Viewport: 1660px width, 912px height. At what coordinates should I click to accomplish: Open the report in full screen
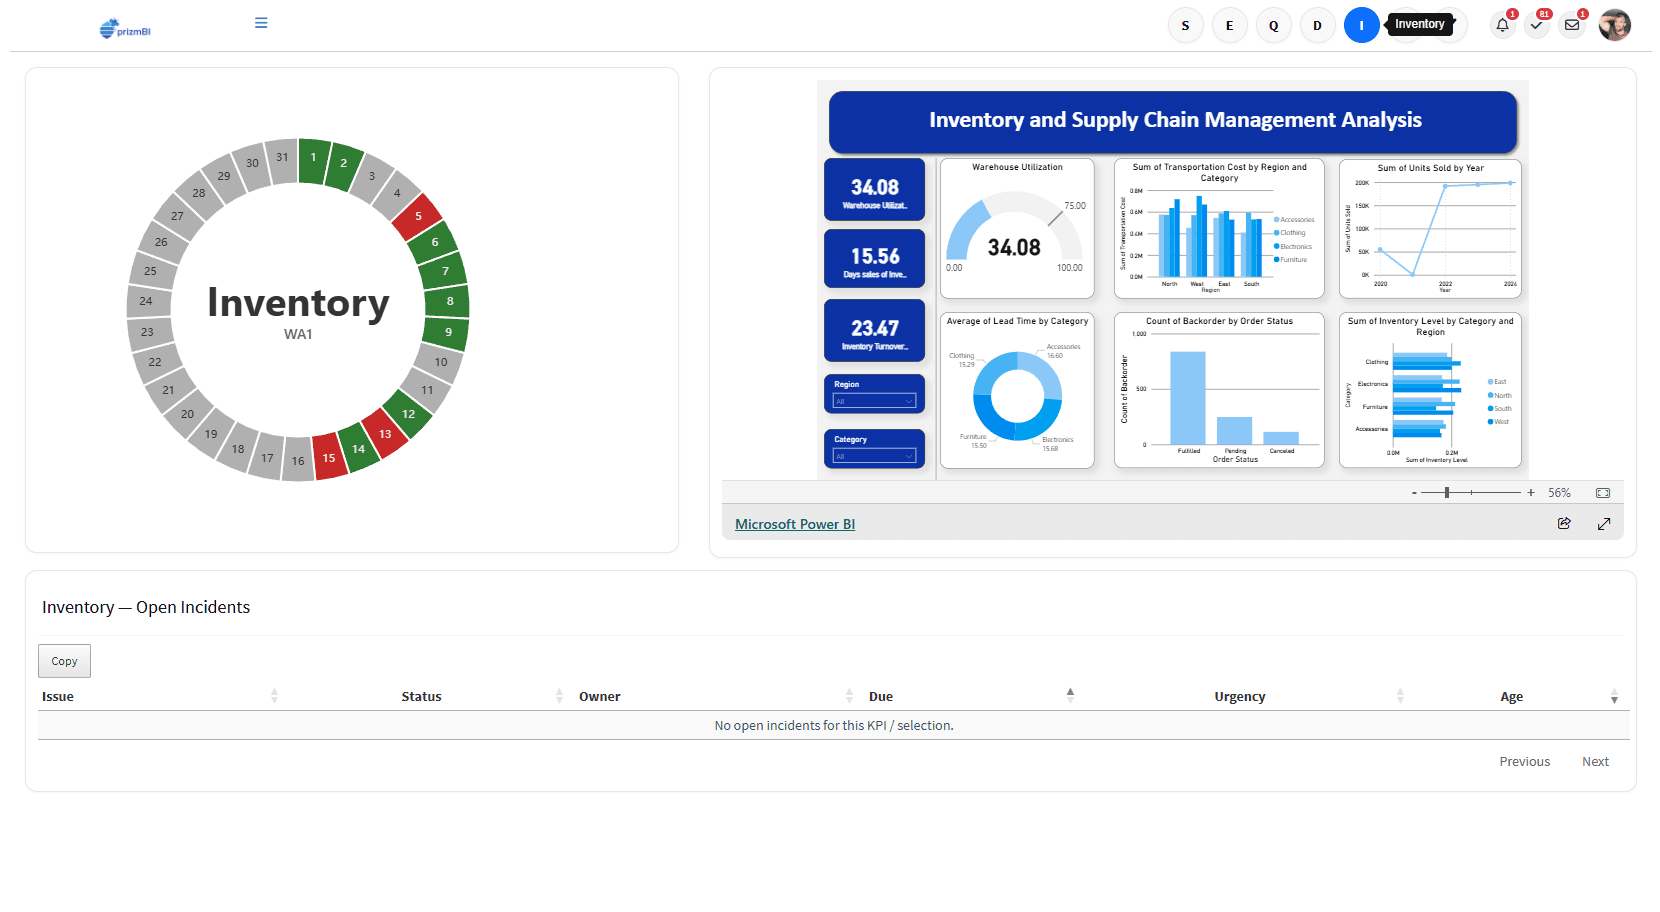(x=1604, y=523)
